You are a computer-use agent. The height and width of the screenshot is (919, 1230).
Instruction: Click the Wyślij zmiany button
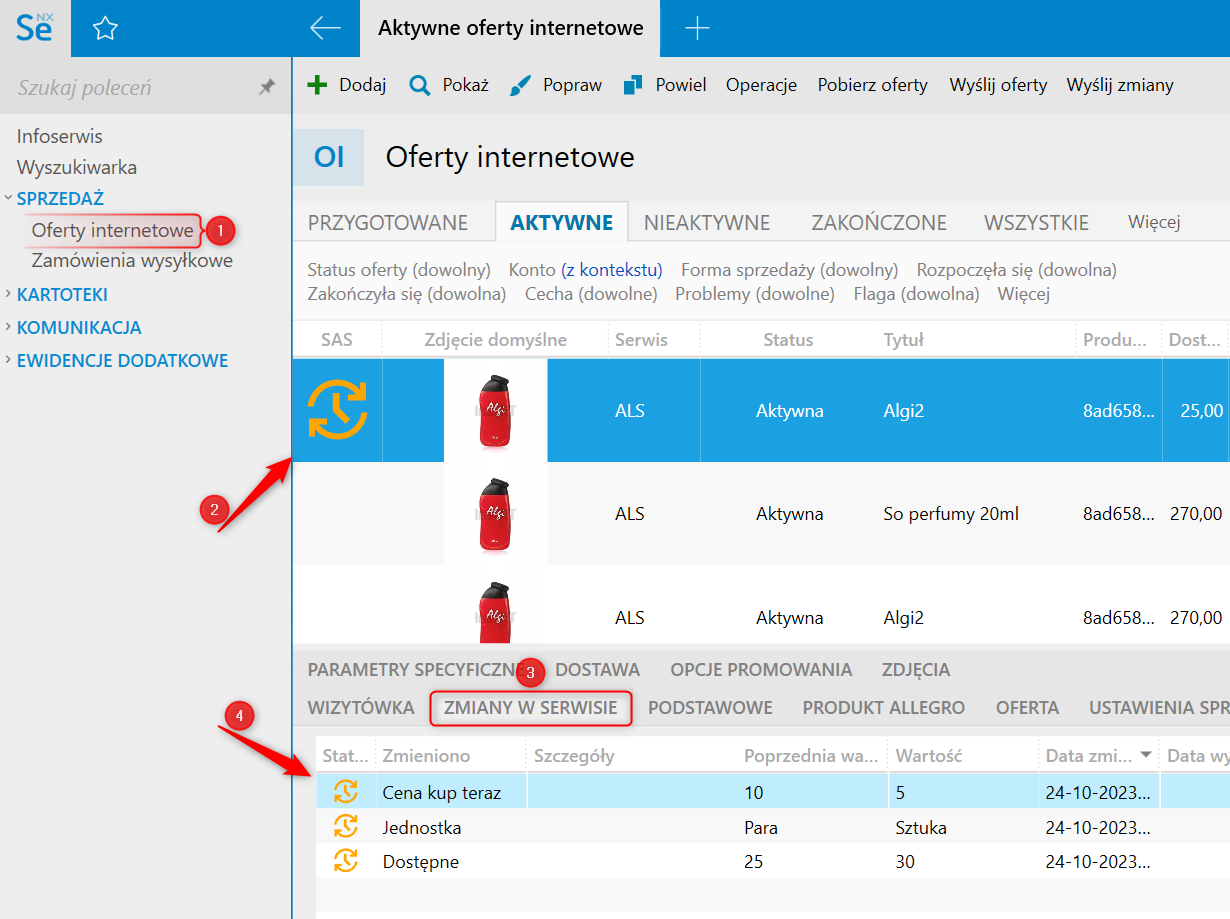pos(1119,85)
